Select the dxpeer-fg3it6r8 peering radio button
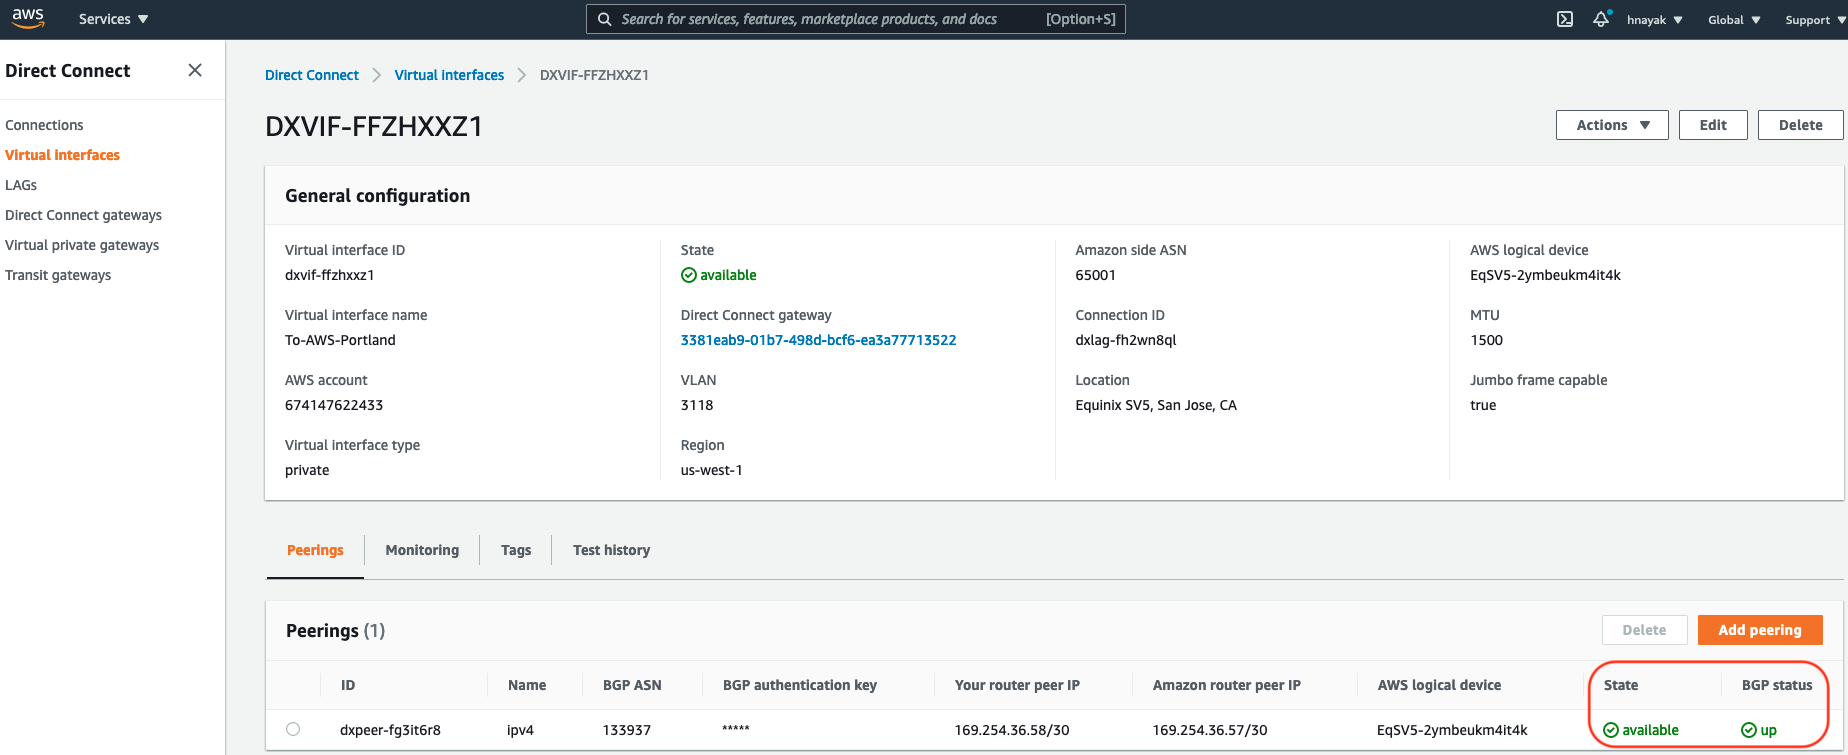This screenshot has width=1848, height=755. pos(293,729)
